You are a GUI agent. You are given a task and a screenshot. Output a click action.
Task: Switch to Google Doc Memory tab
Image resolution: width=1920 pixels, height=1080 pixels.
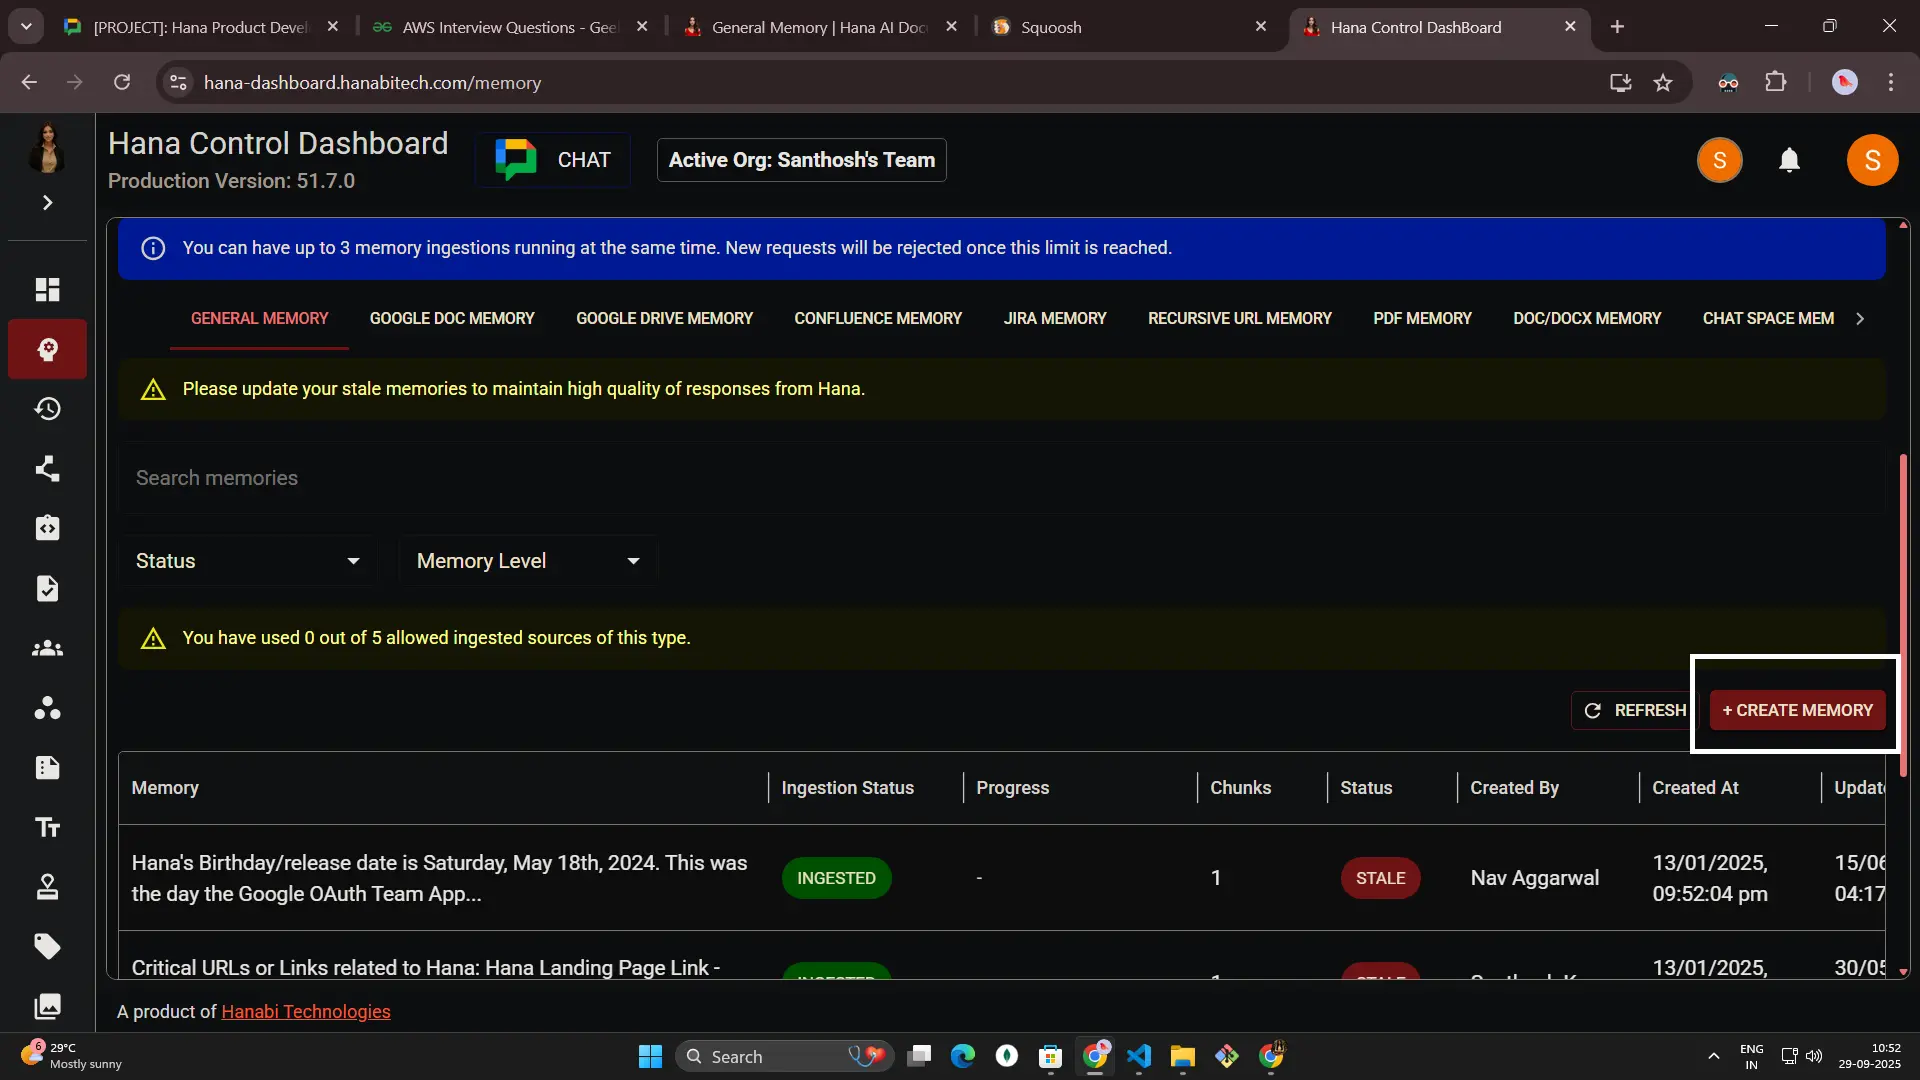452,318
